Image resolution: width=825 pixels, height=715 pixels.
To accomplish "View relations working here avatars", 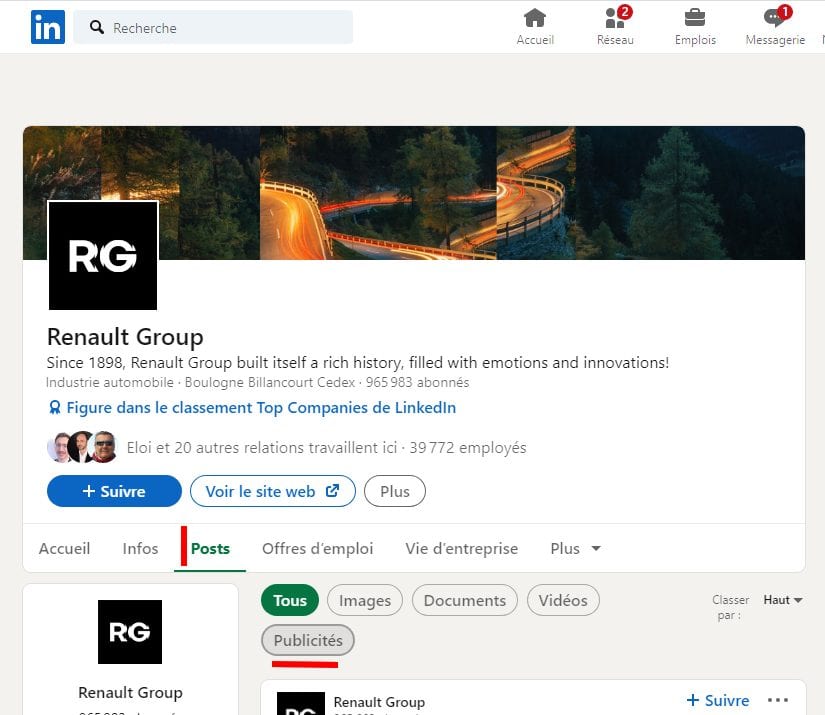I will click(x=82, y=447).
